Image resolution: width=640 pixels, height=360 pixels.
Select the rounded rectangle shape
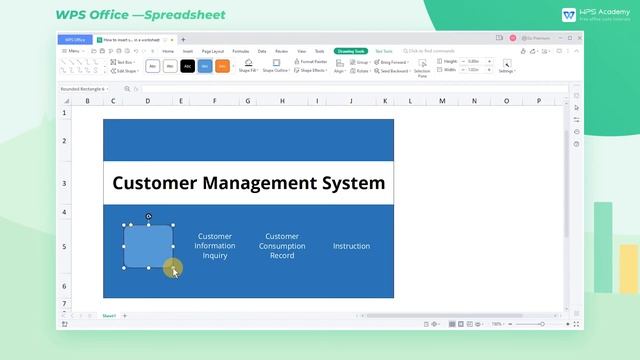click(x=148, y=247)
